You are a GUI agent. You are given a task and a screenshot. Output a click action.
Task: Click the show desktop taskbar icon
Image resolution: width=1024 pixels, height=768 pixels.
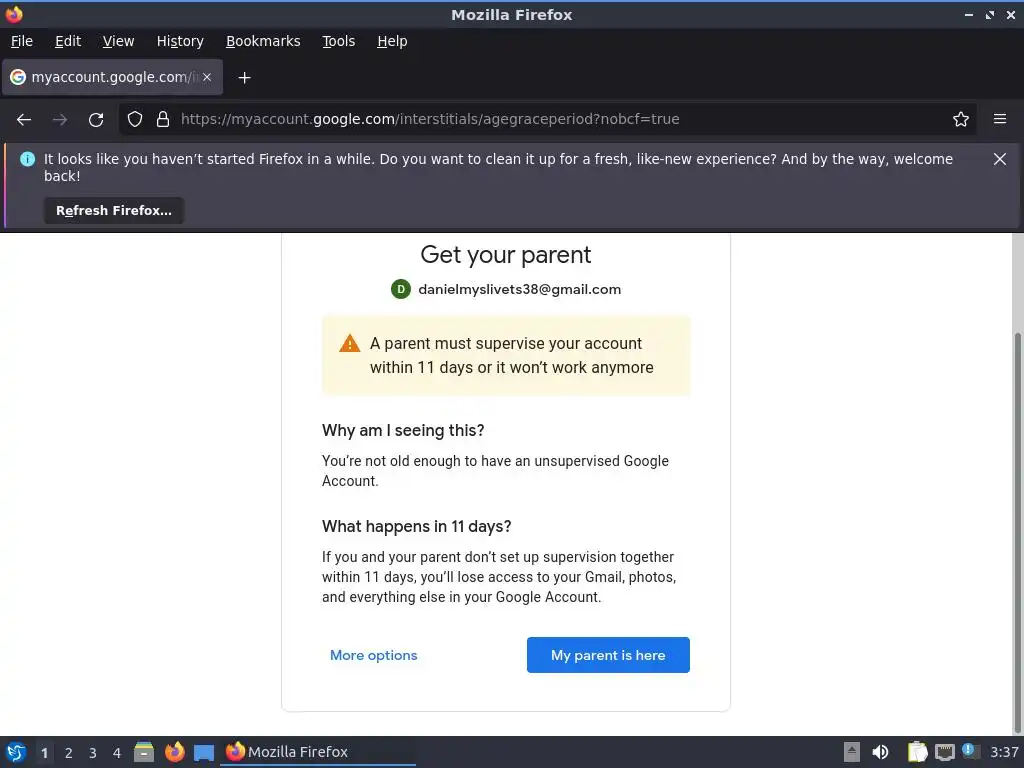204,753
